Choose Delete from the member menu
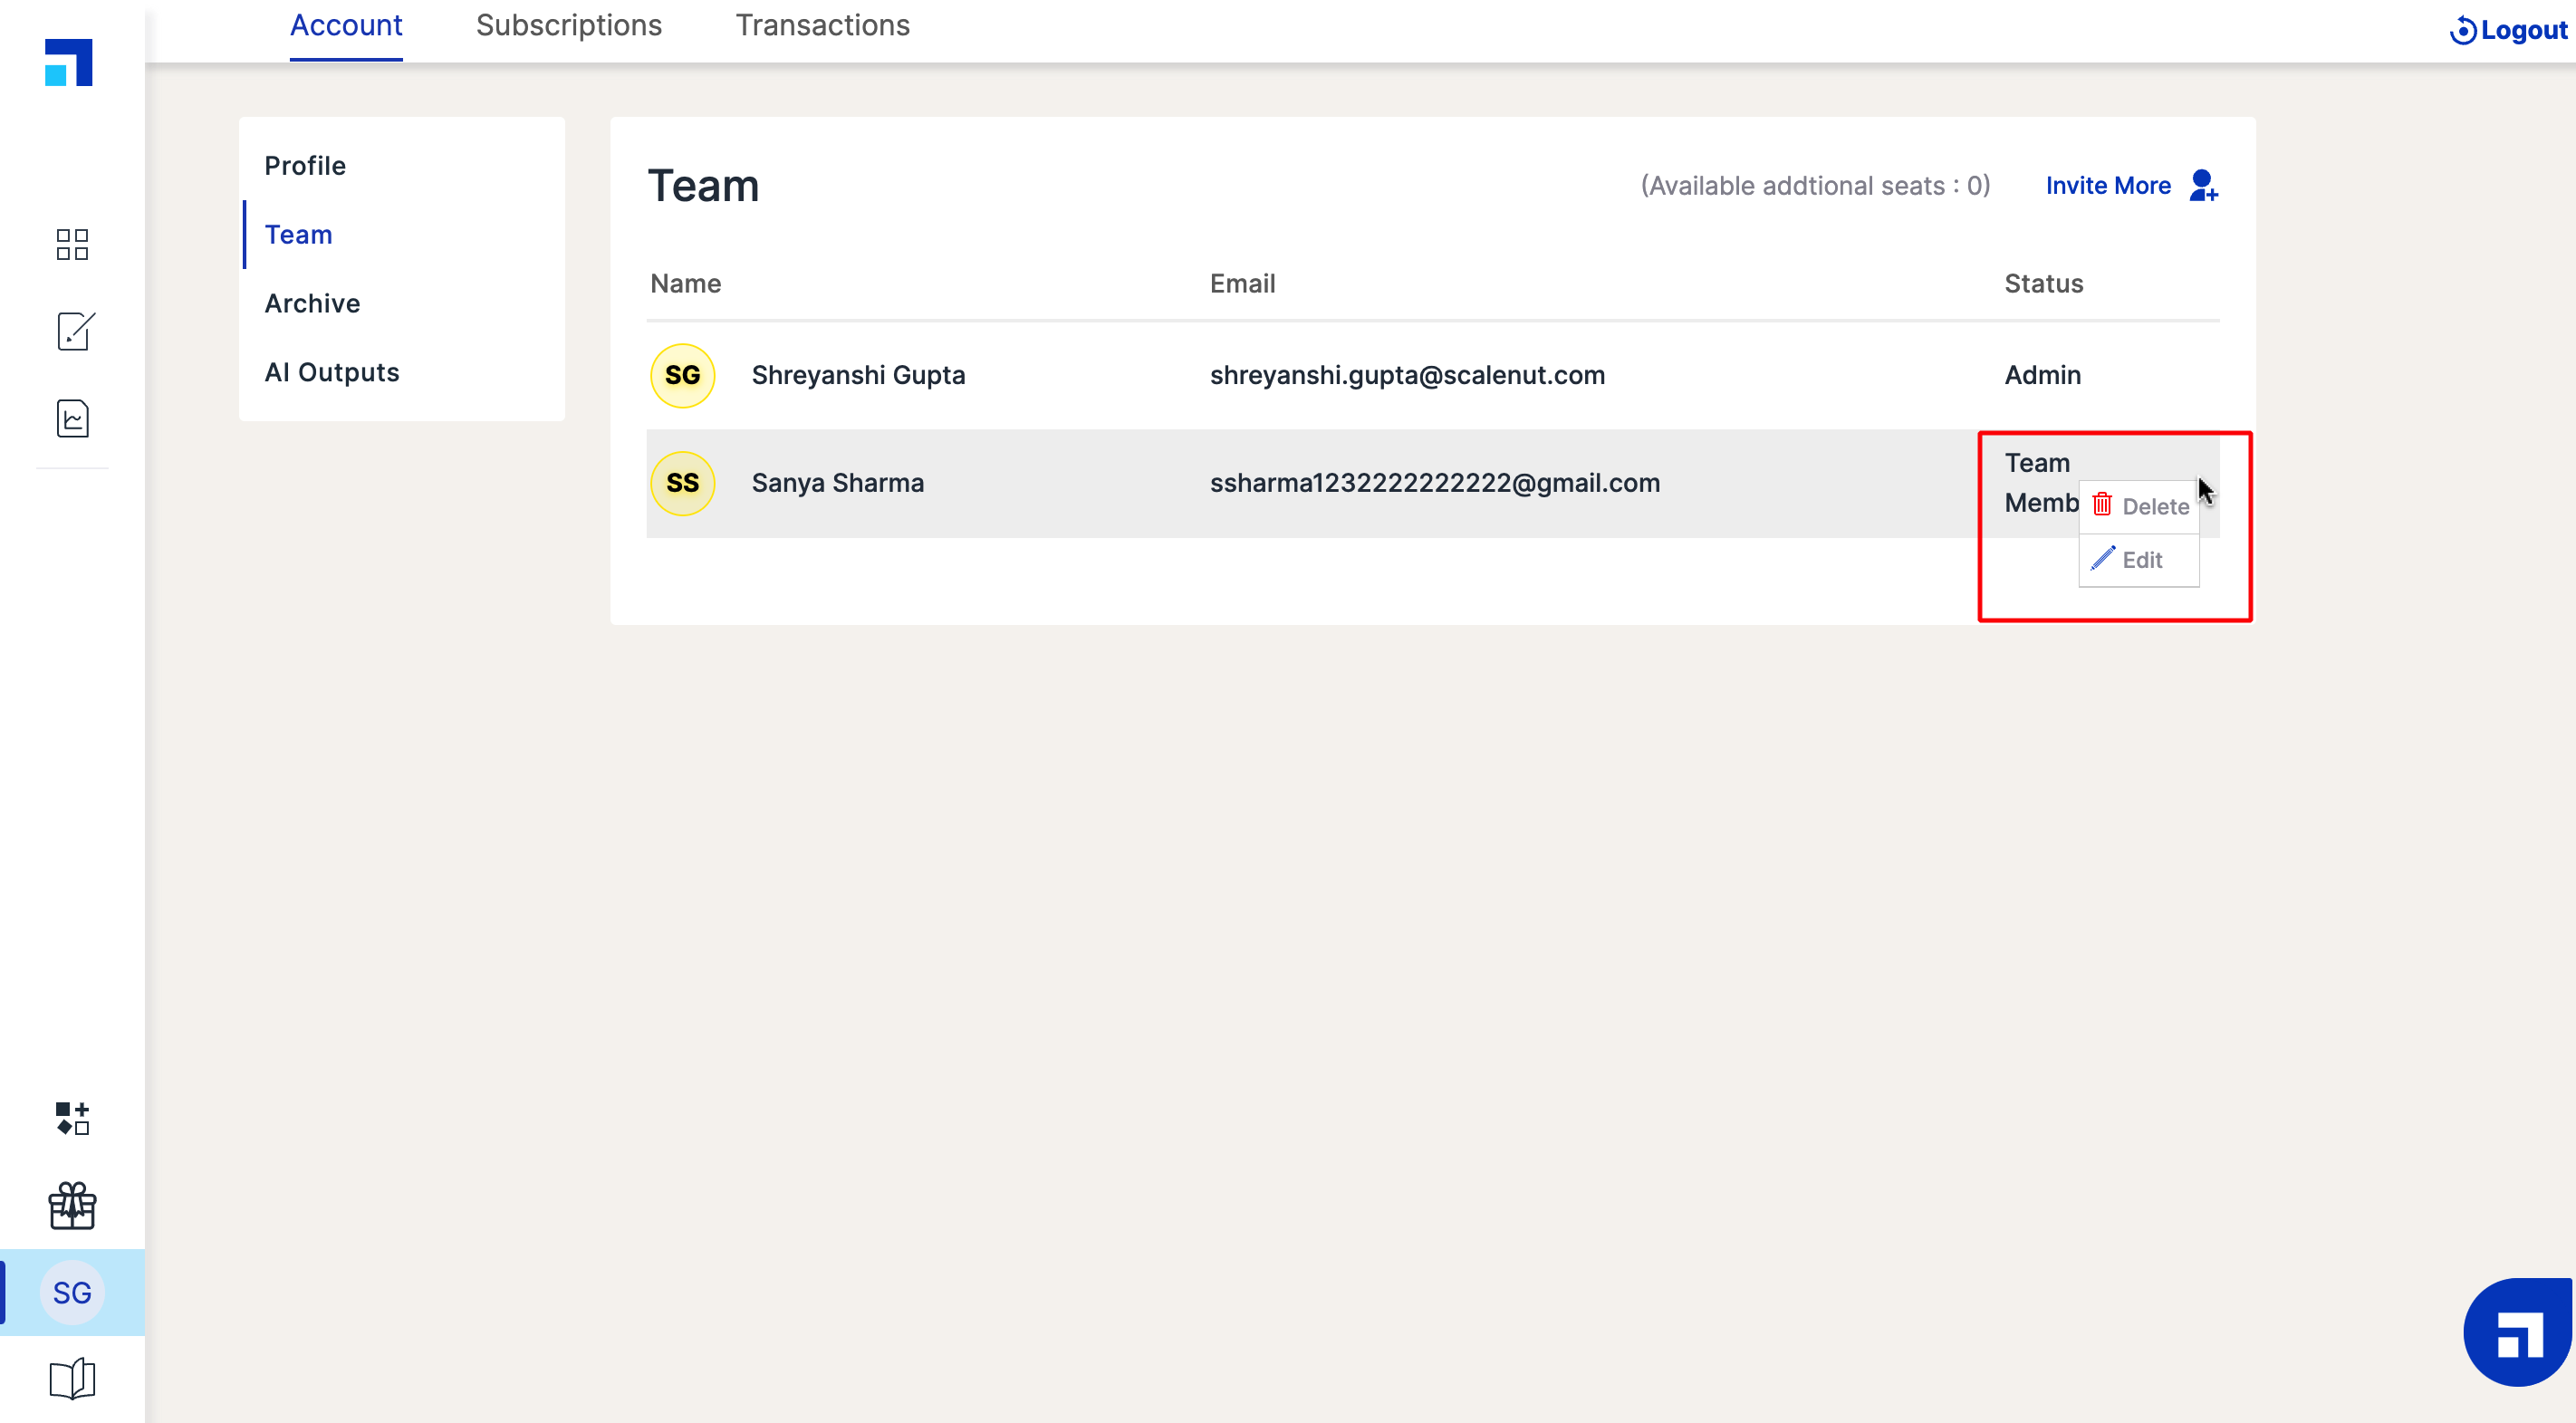2576x1423 pixels. pos(2139,507)
